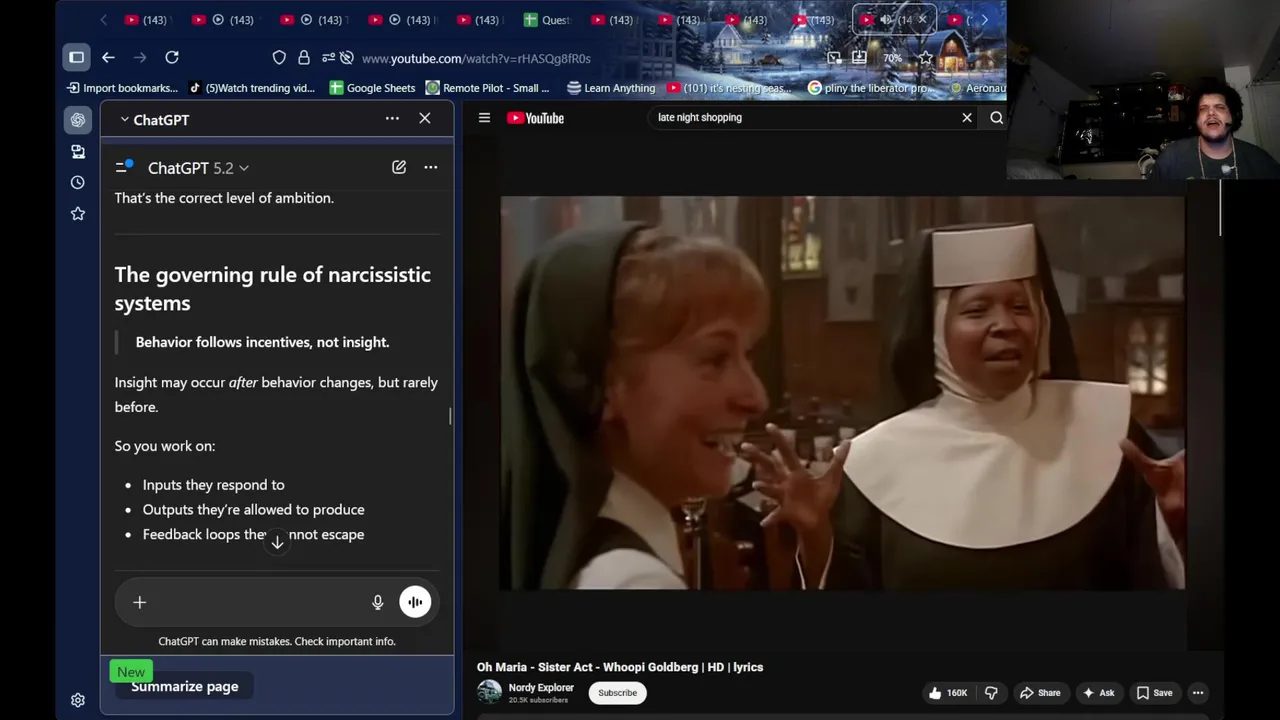Open the ChatGPT chat history menu

(124, 167)
